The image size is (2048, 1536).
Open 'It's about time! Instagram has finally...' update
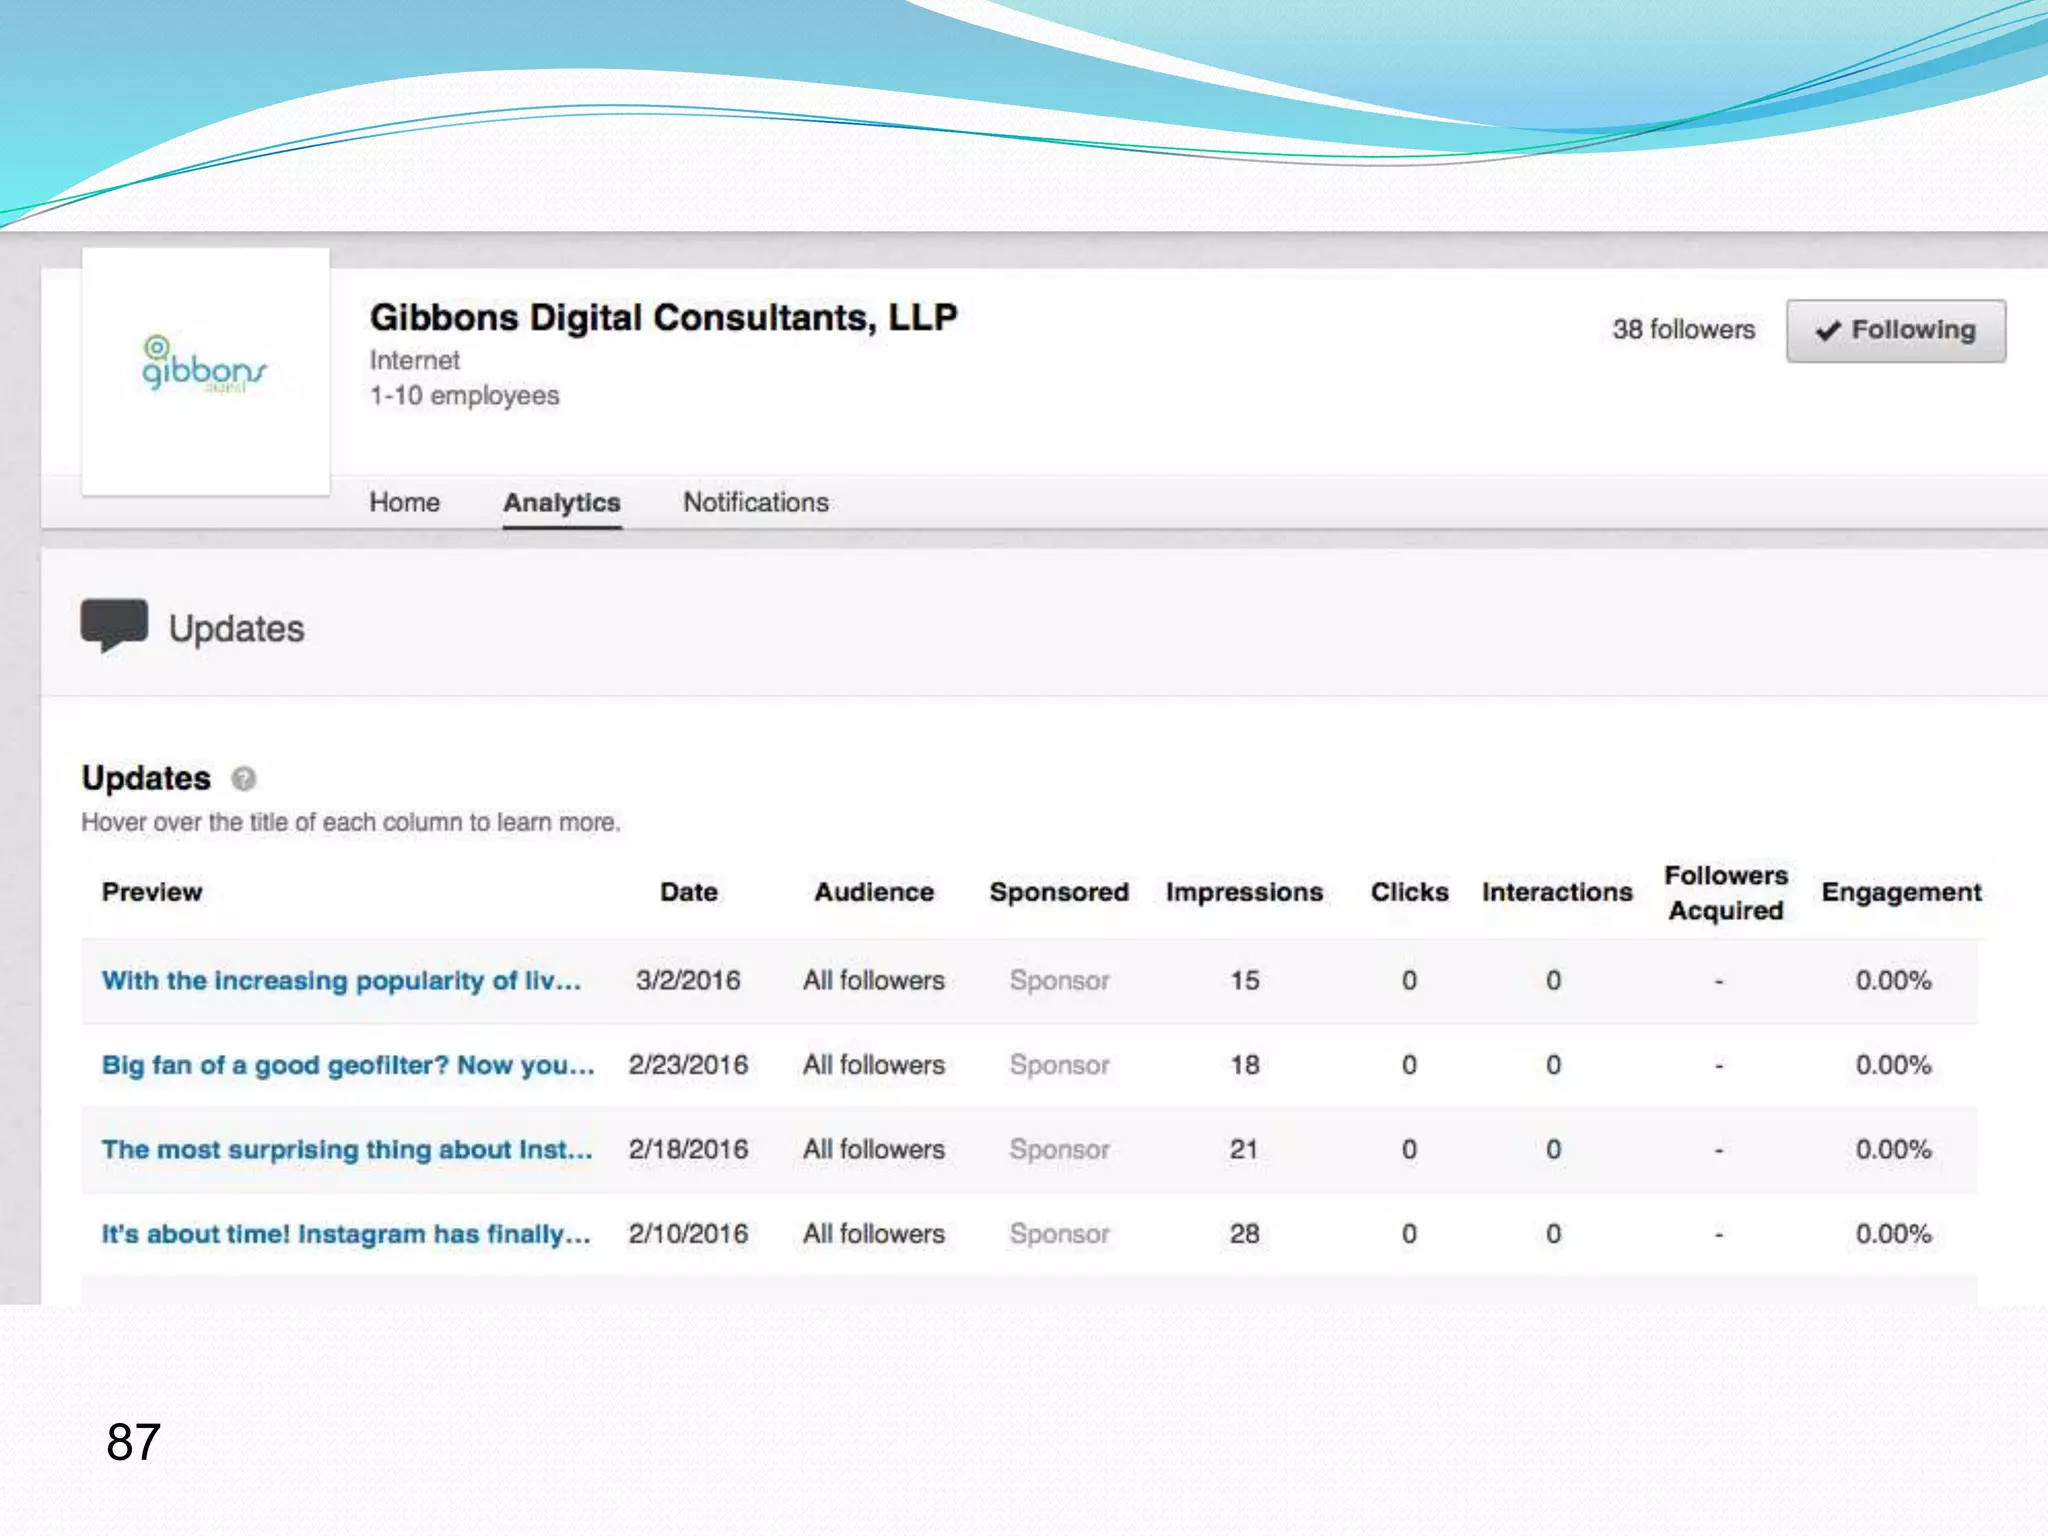click(345, 1234)
